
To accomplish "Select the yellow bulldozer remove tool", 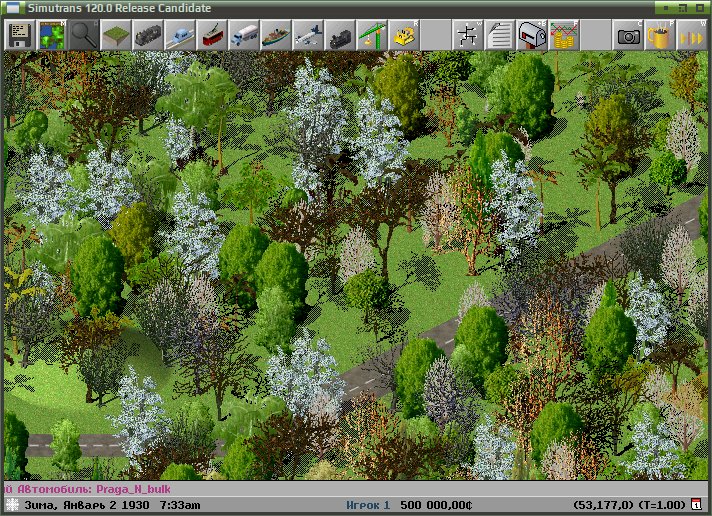I will [x=404, y=35].
